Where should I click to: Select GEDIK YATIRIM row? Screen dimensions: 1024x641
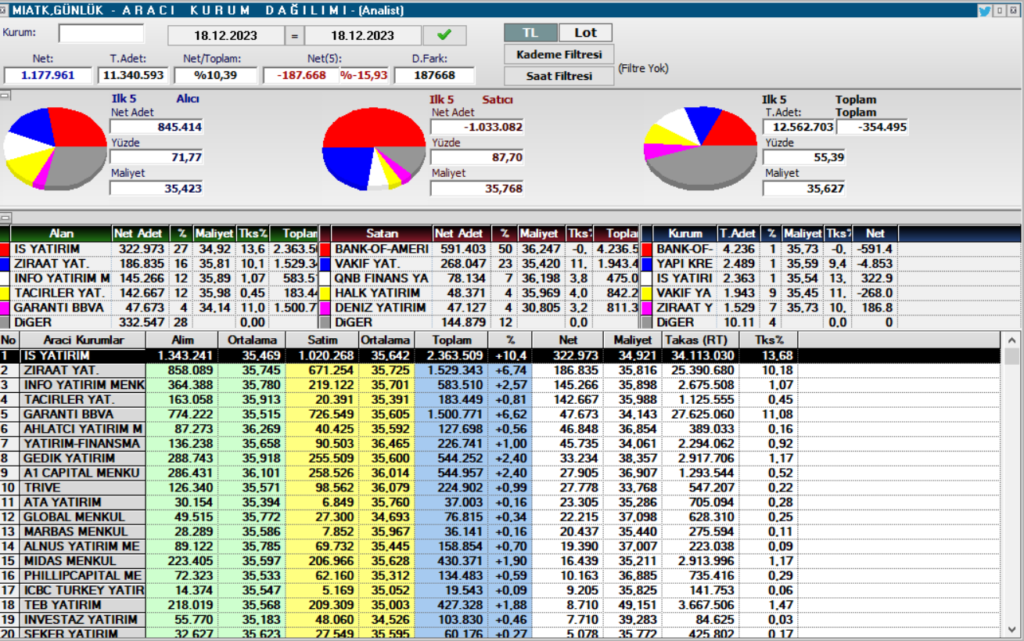click(x=500, y=458)
